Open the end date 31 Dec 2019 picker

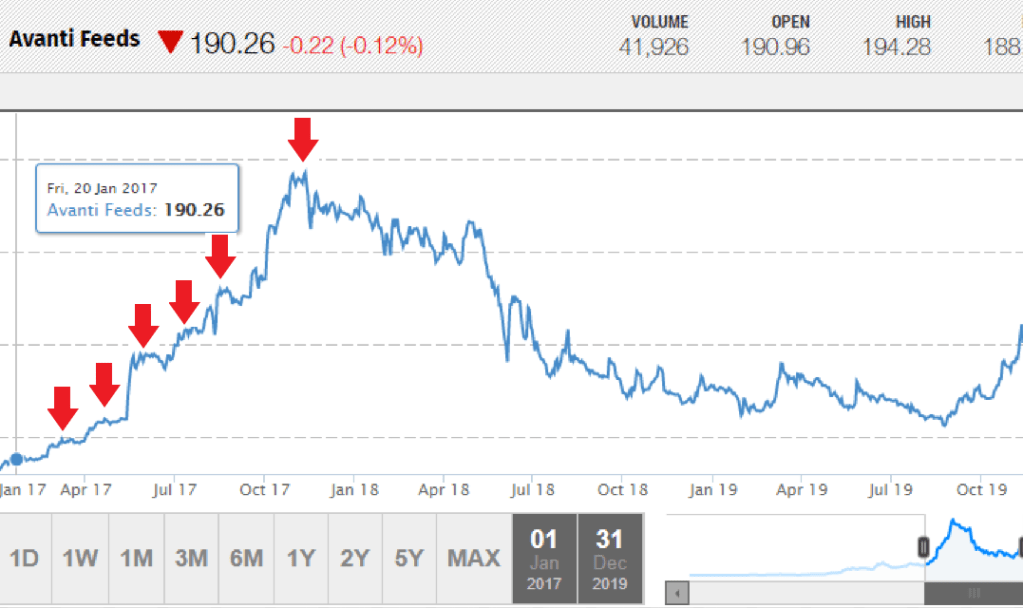(610, 558)
